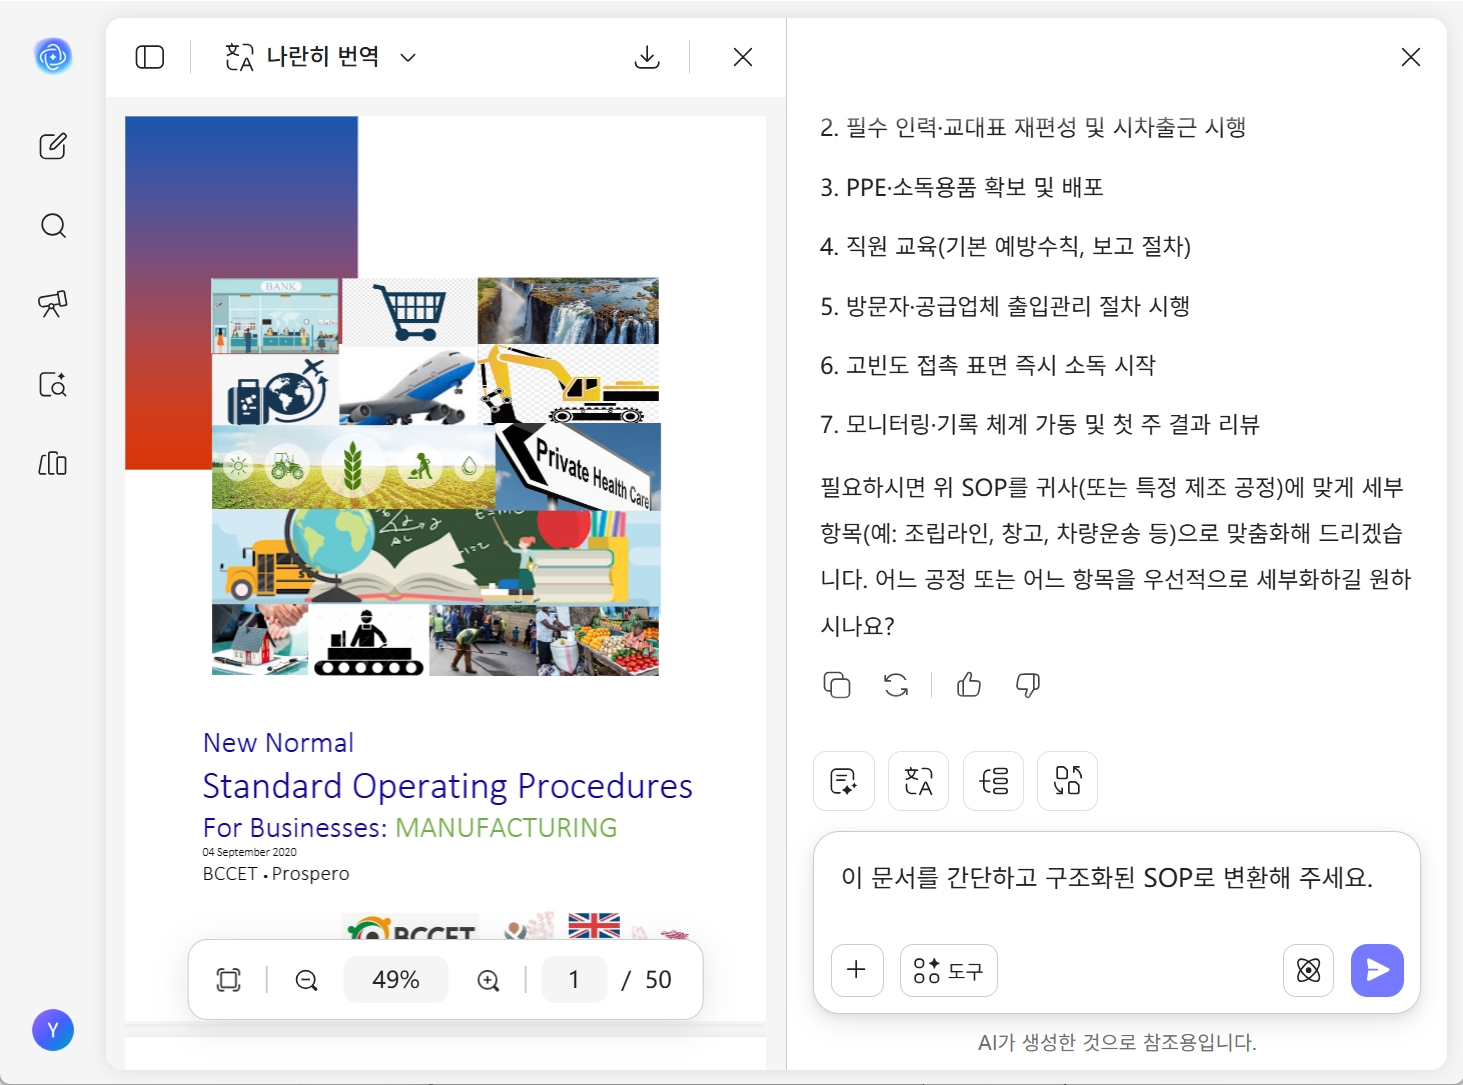Regenerate the AI response
This screenshot has height=1085, width=1463.
[896, 685]
